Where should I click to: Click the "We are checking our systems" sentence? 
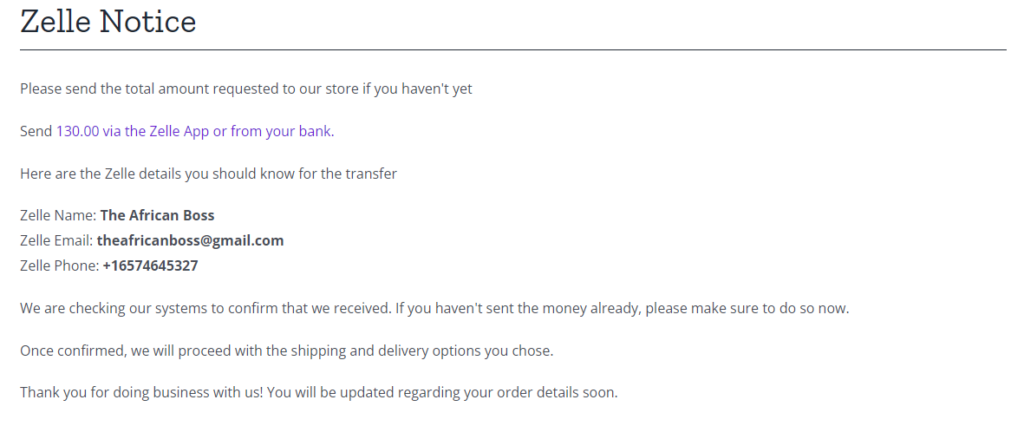pos(205,308)
